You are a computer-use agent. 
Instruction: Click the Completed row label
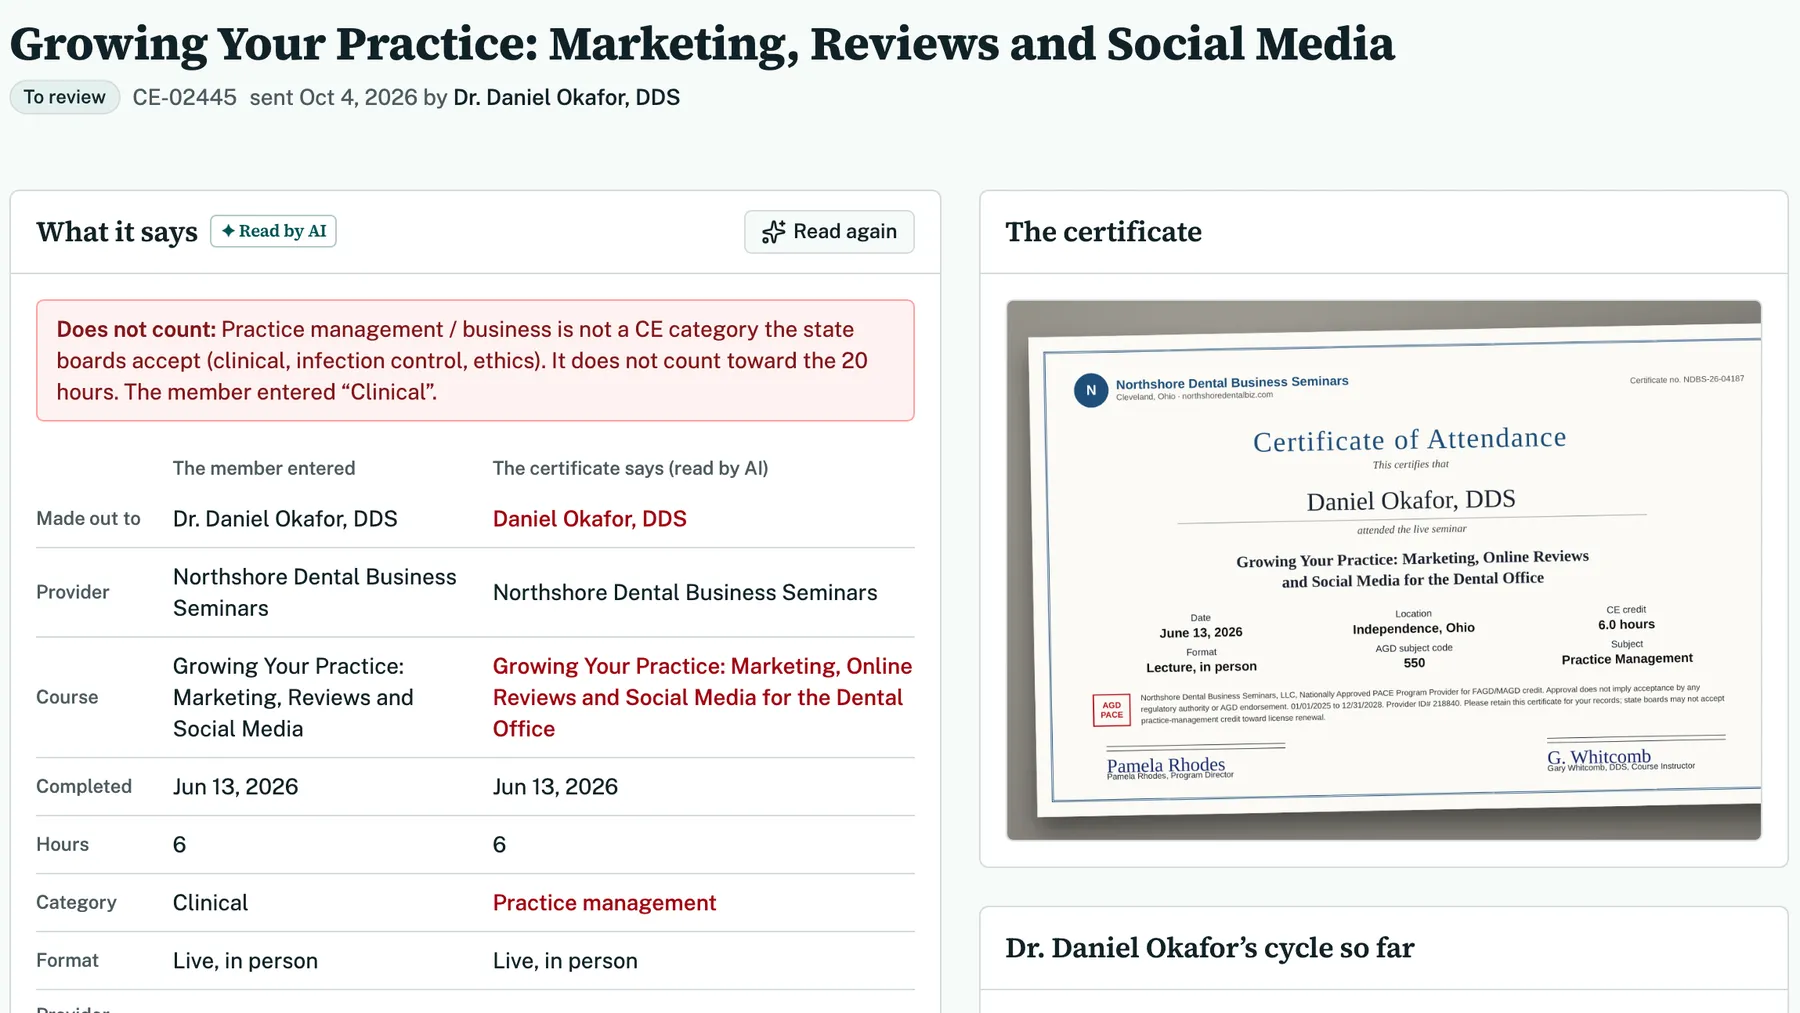pyautogui.click(x=84, y=787)
